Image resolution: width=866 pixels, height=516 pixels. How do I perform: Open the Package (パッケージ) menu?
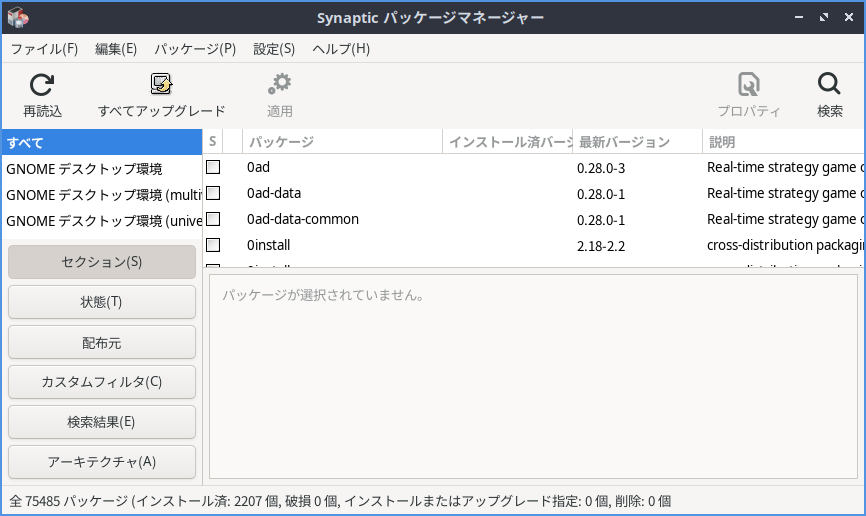[x=195, y=48]
